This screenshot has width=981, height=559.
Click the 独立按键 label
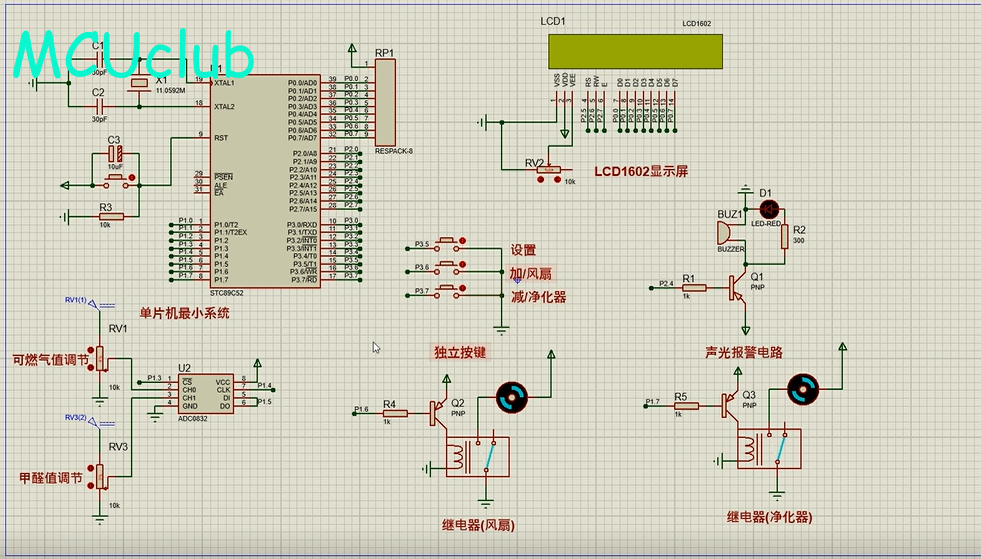(x=460, y=352)
